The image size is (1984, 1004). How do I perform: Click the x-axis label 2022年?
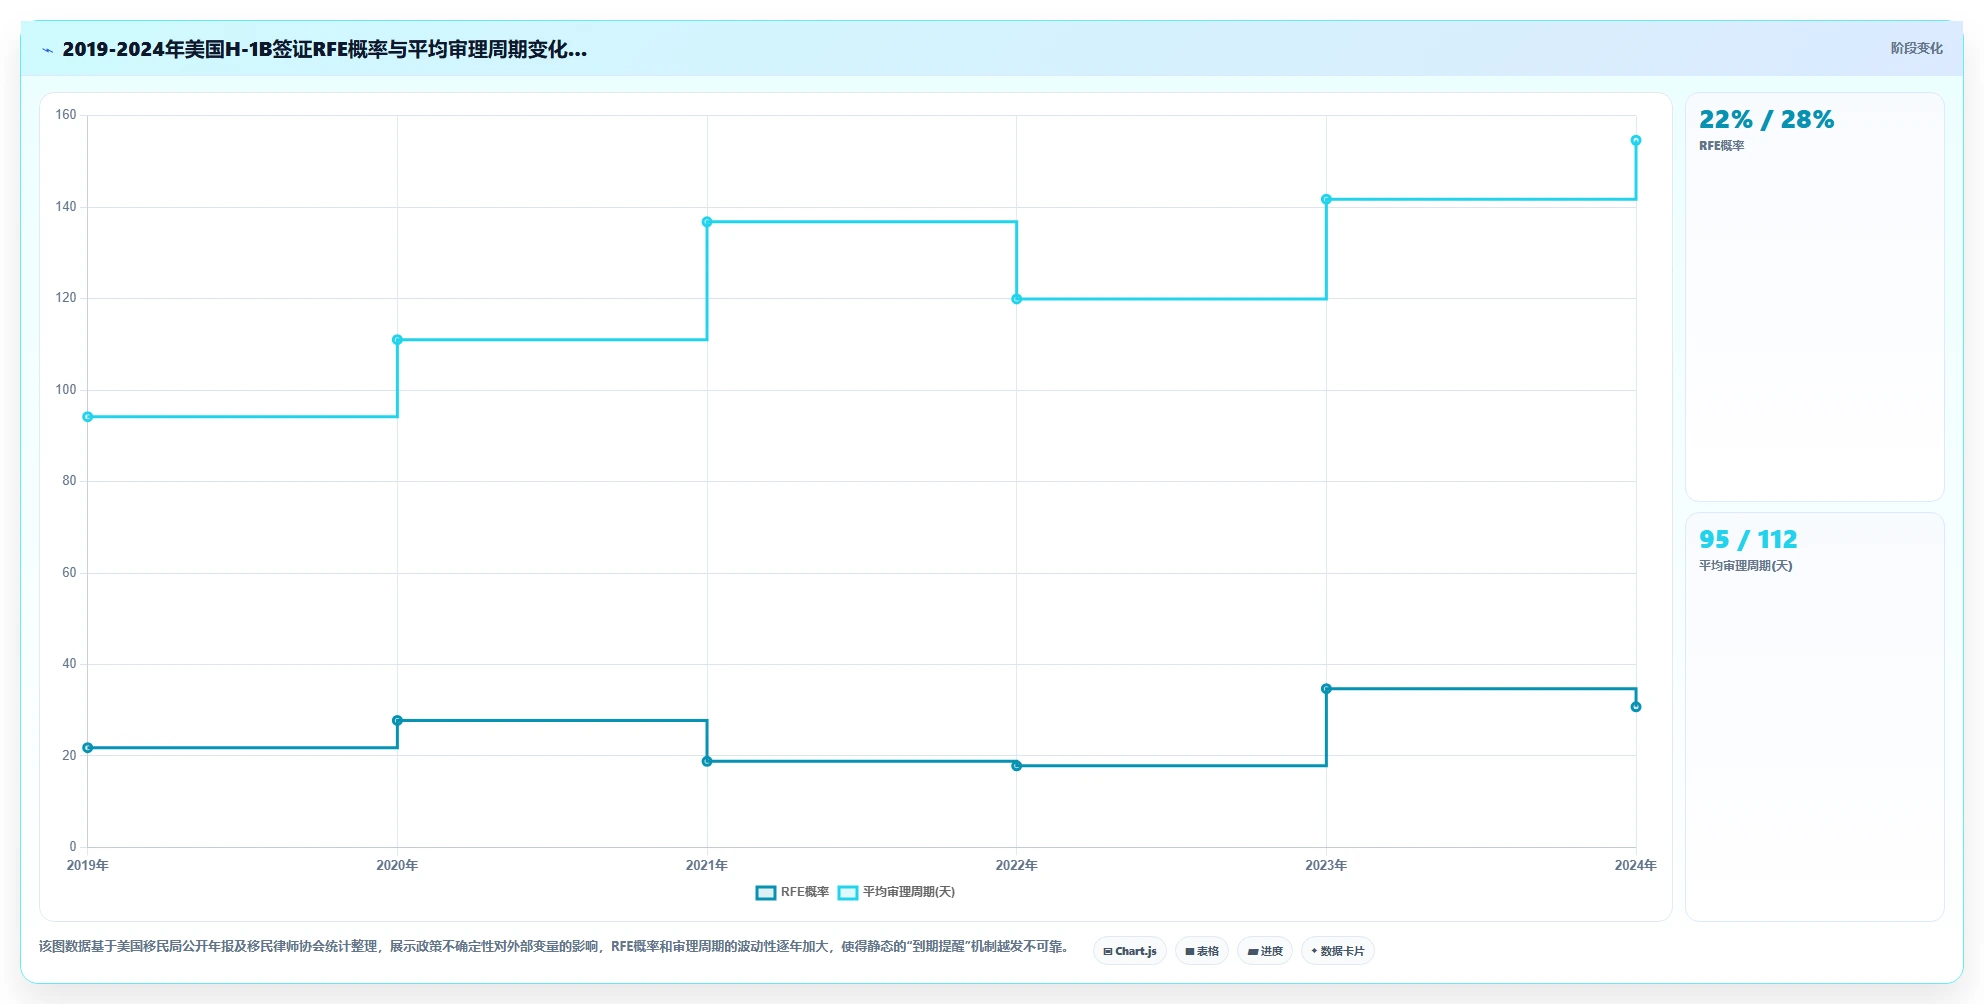[1016, 865]
